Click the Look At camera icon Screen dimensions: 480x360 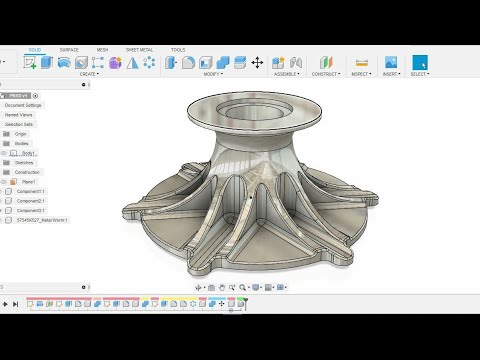pos(211,287)
